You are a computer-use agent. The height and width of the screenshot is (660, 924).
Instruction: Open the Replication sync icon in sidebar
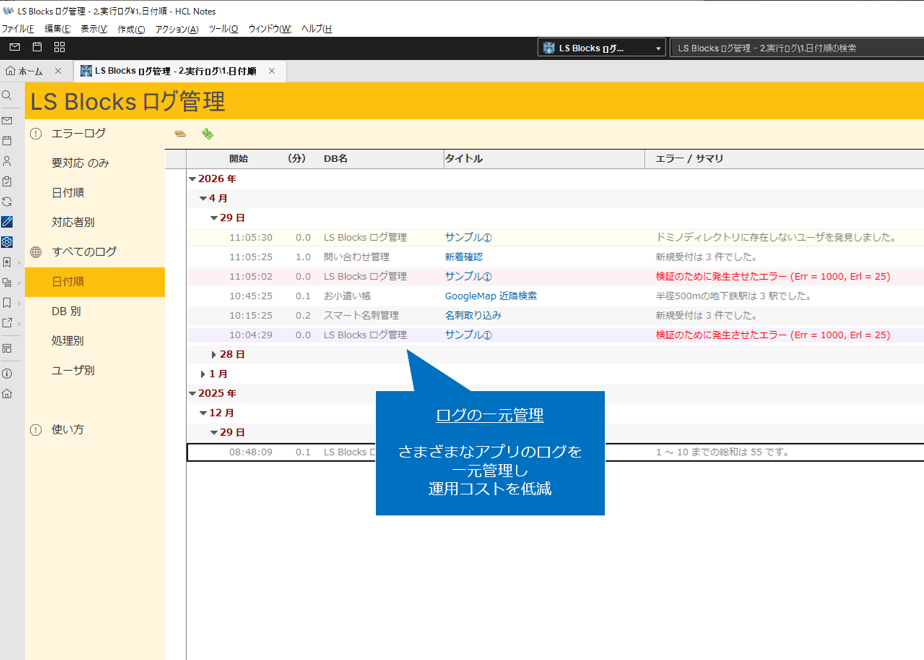tap(7, 202)
